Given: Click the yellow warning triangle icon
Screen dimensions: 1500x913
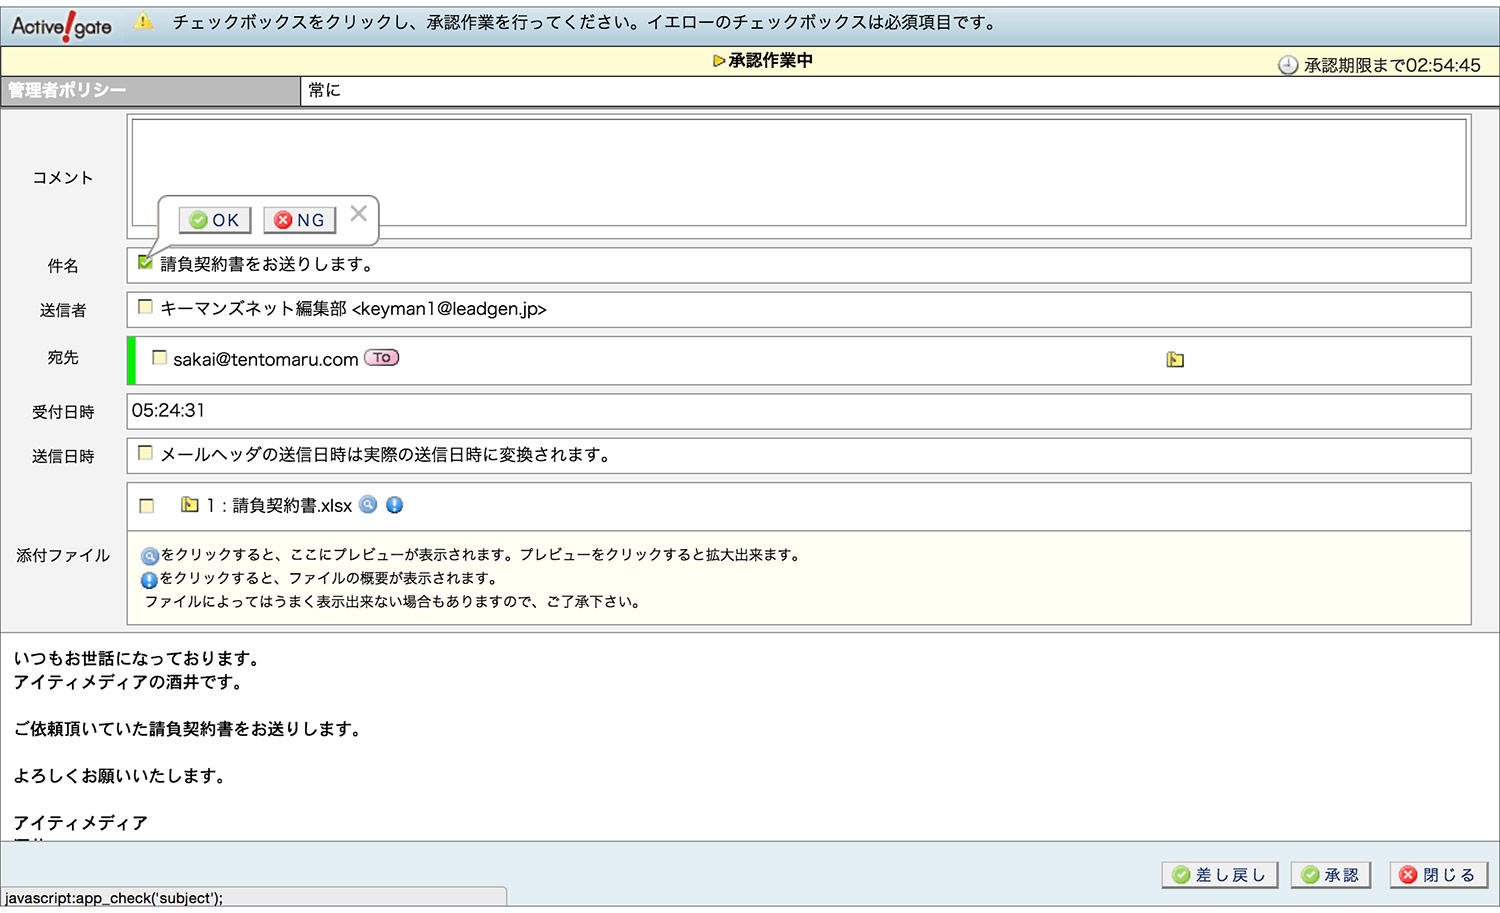Looking at the screenshot, I should coord(144,21).
